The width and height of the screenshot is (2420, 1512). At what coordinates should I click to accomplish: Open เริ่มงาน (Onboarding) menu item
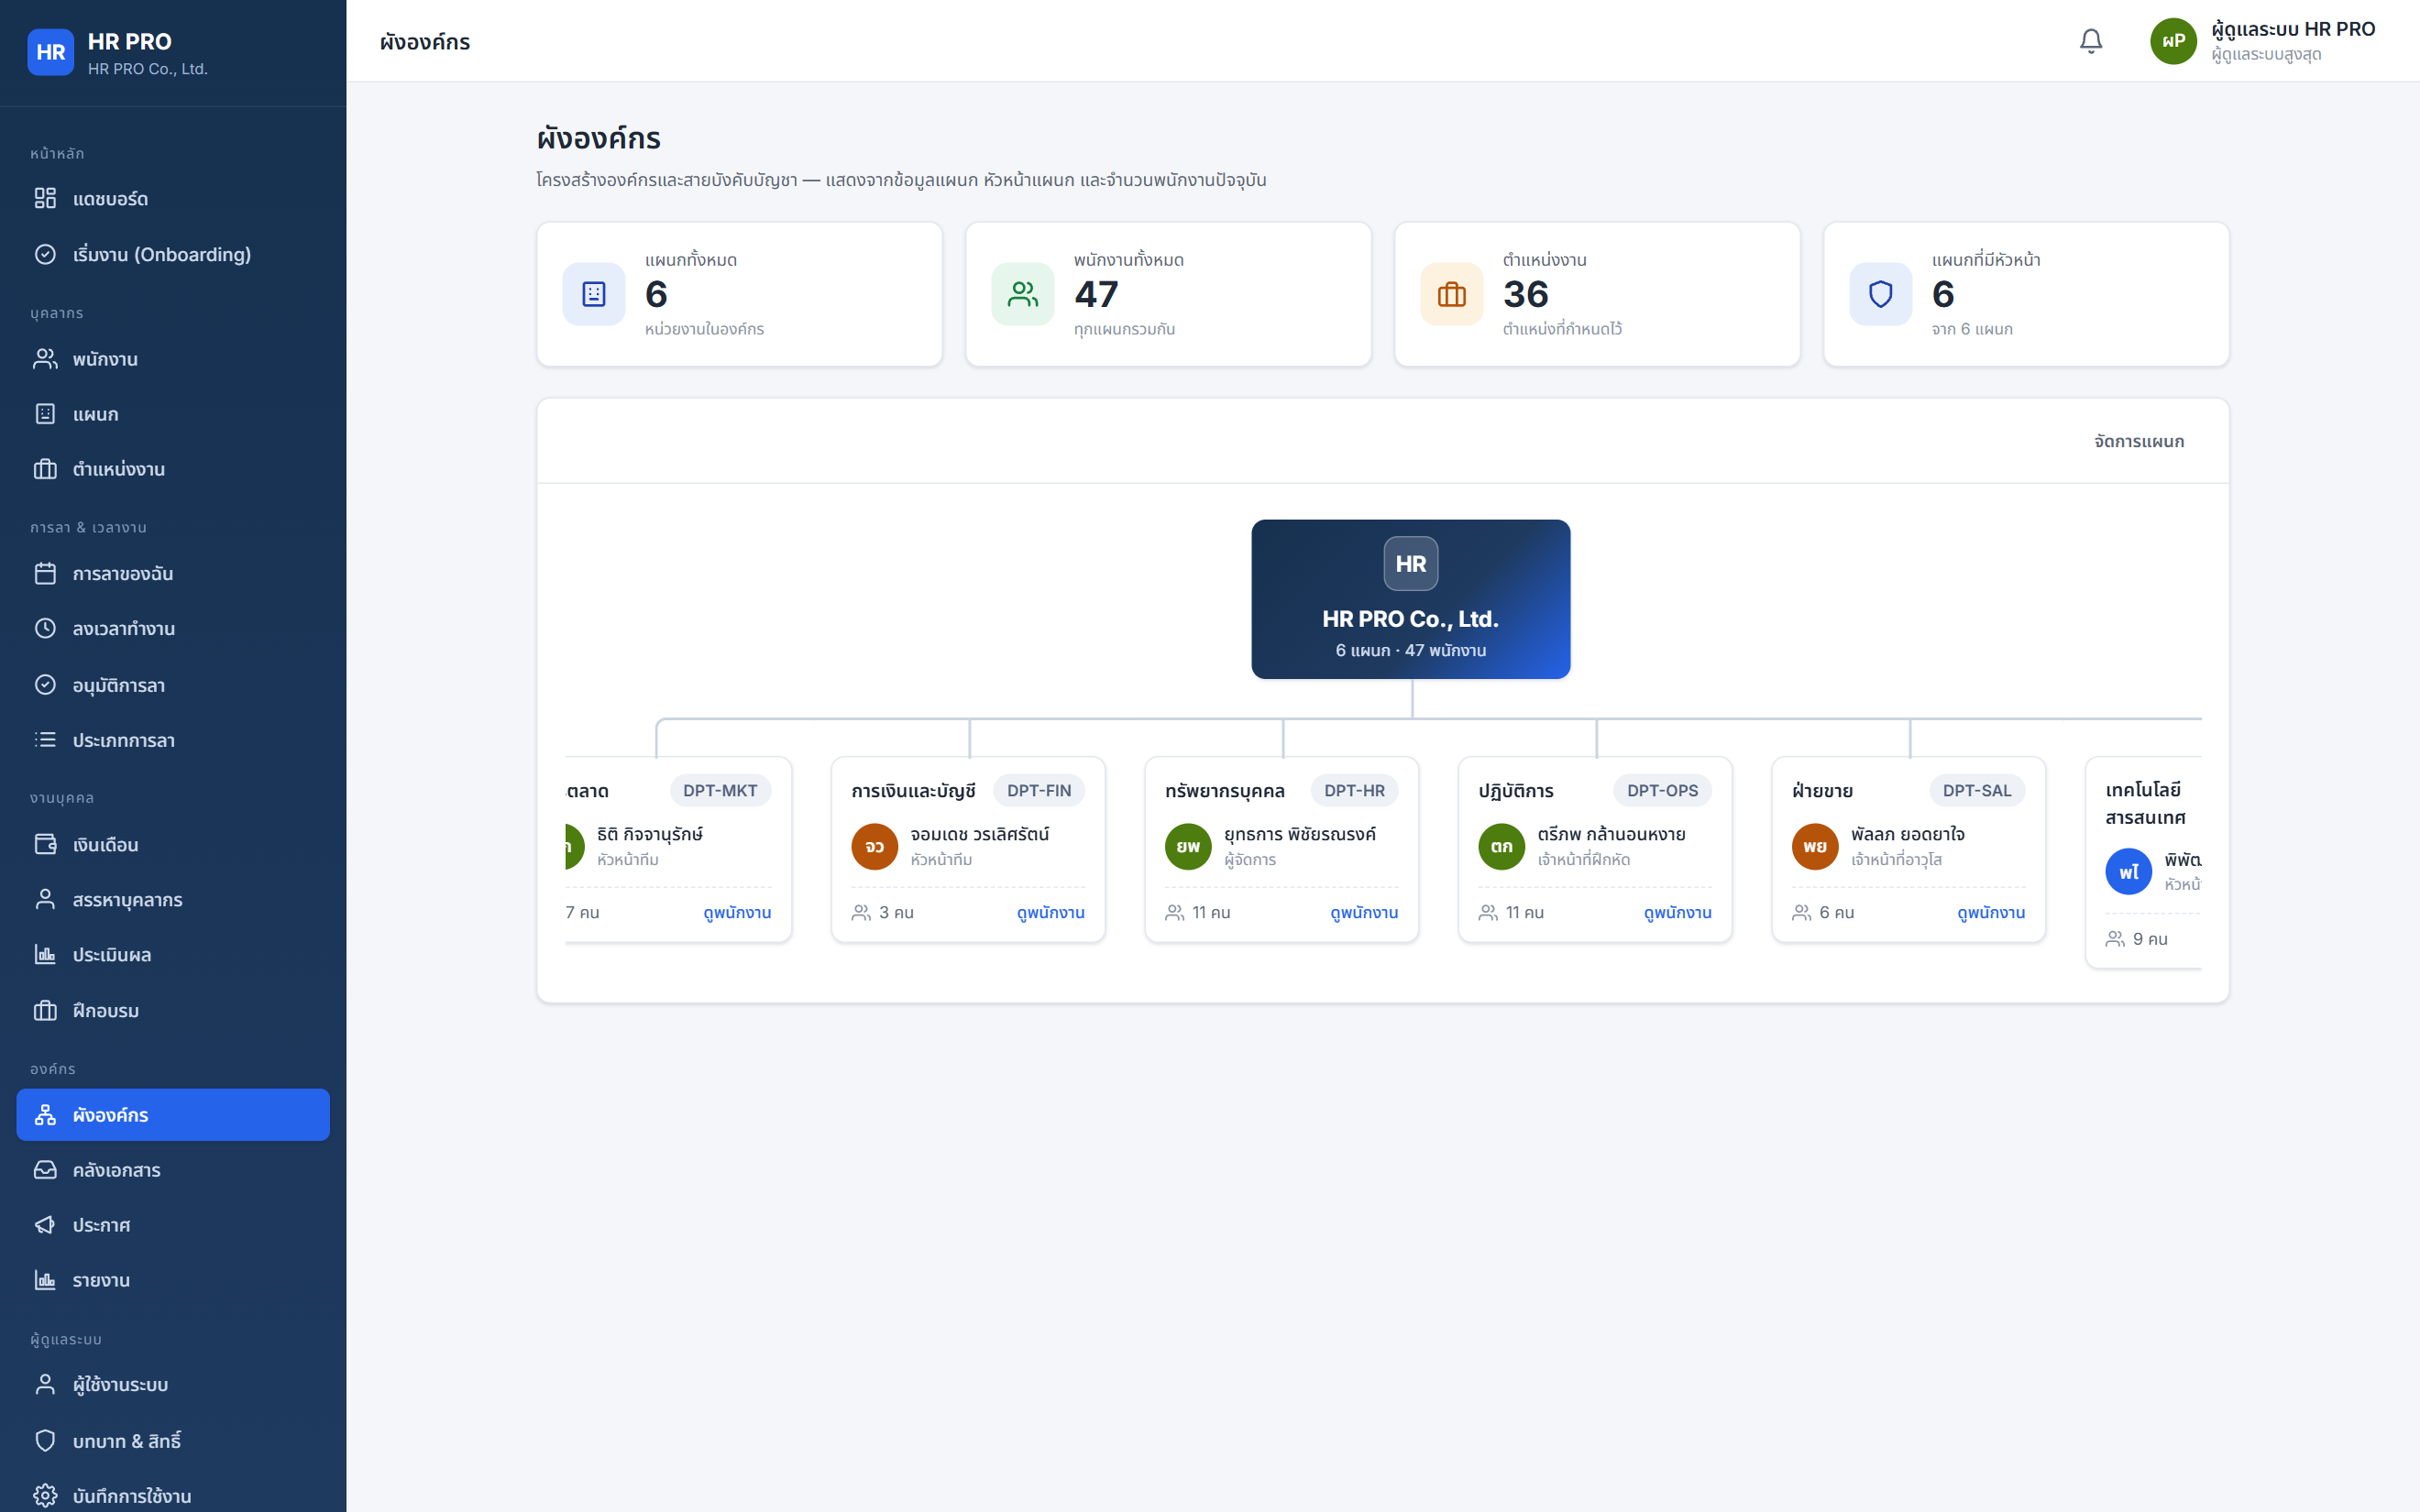point(173,254)
